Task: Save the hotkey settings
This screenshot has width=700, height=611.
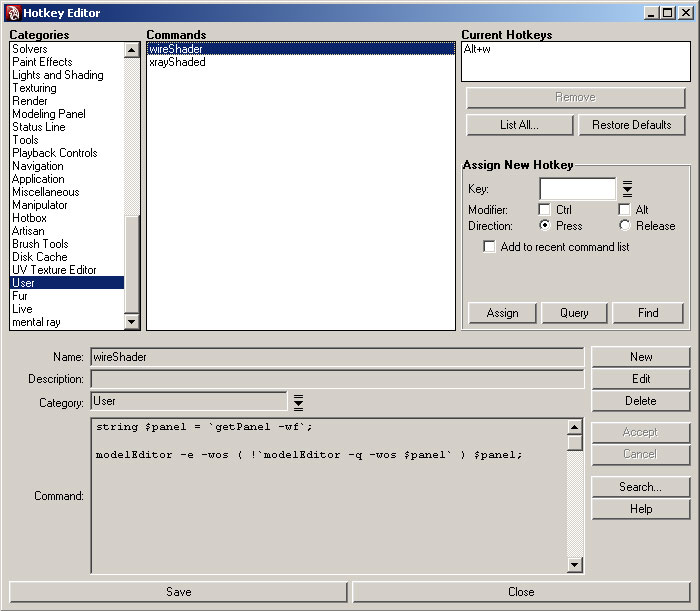Action: click(x=178, y=592)
